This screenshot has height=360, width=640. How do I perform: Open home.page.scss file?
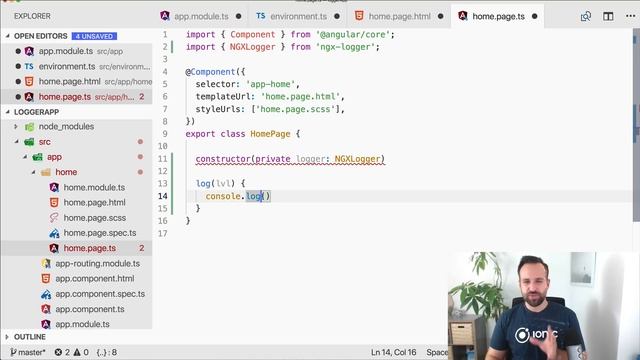[94, 218]
